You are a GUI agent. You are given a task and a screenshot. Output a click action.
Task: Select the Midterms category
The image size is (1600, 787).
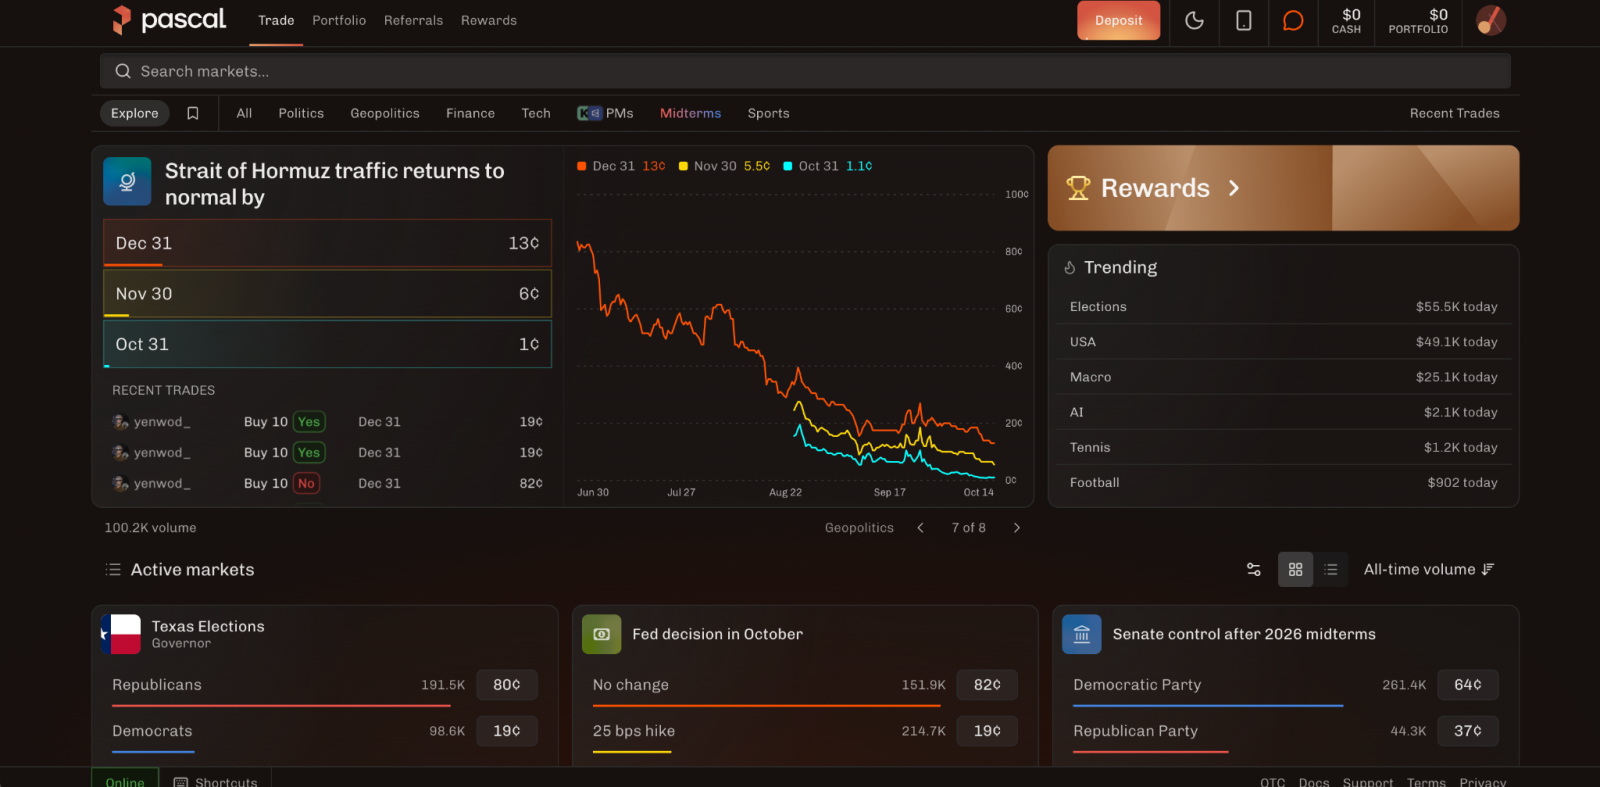(x=690, y=113)
